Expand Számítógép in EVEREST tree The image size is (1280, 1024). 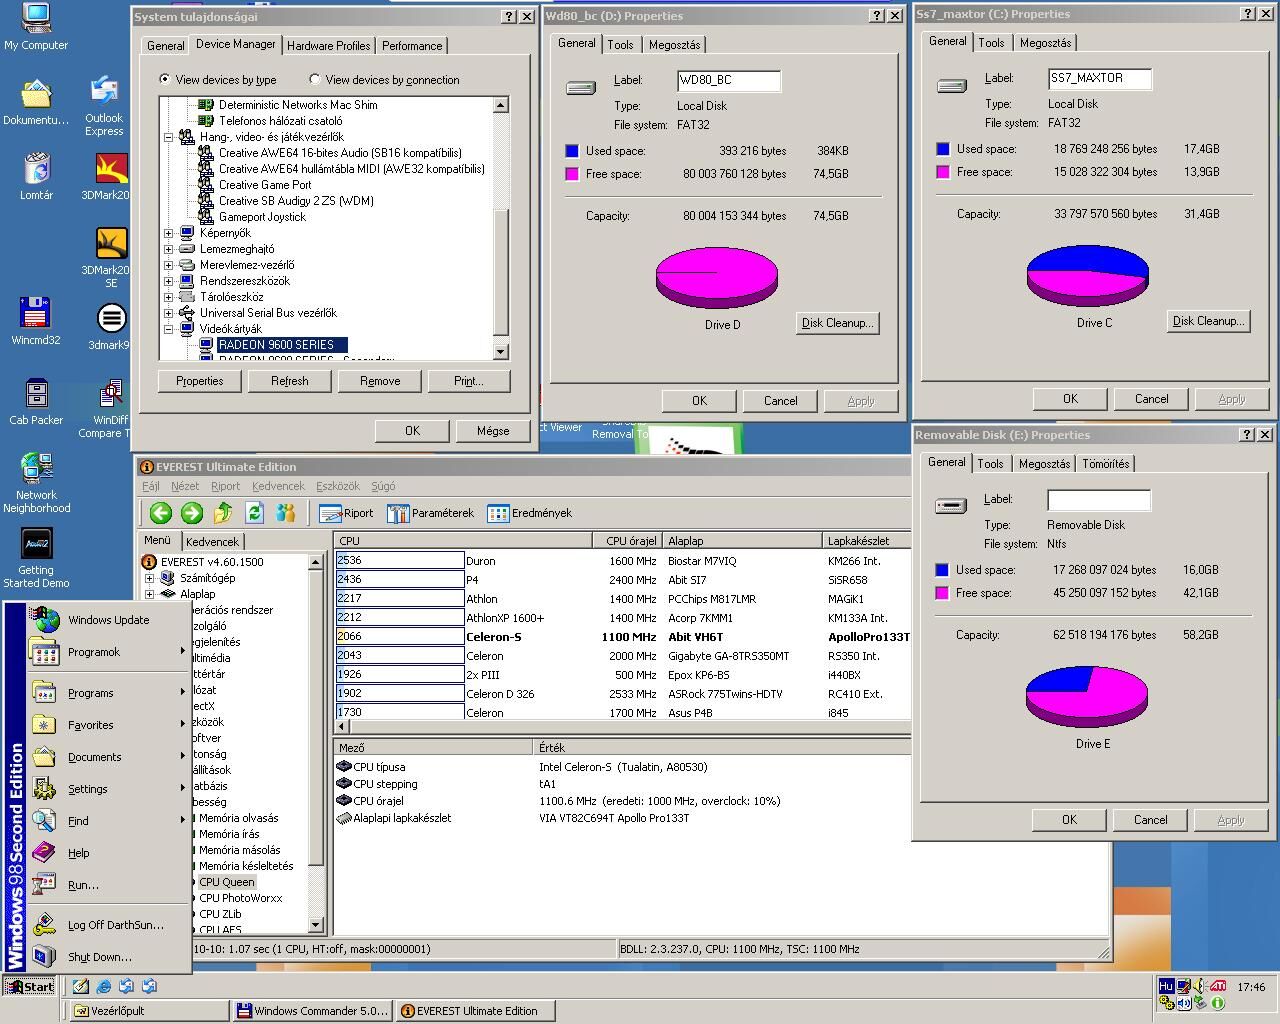[x=150, y=578]
